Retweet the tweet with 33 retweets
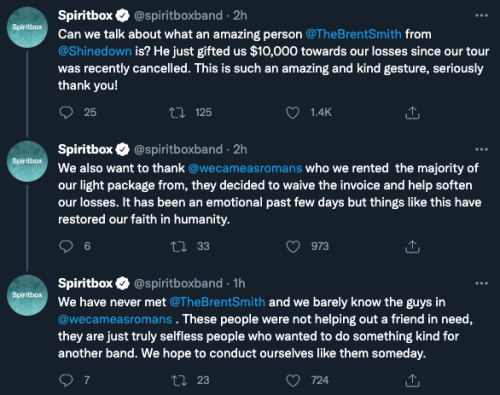500x395 pixels. click(x=179, y=246)
